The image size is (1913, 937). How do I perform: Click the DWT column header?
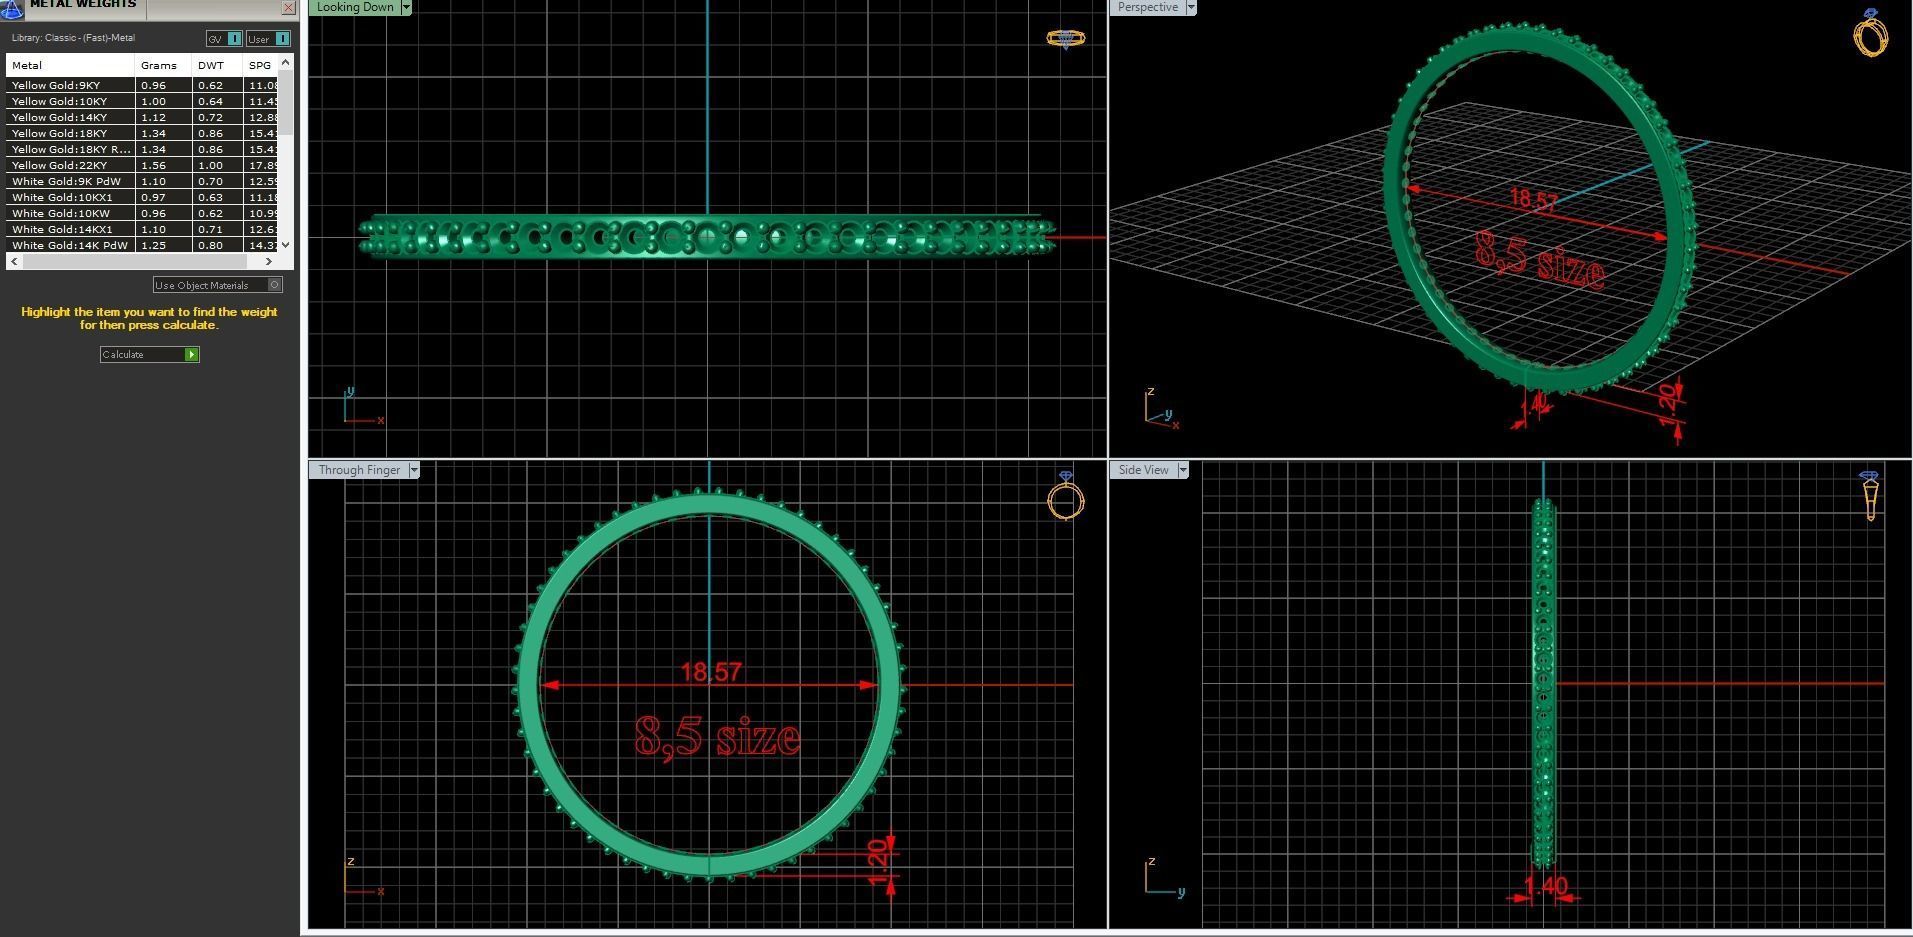click(x=217, y=65)
